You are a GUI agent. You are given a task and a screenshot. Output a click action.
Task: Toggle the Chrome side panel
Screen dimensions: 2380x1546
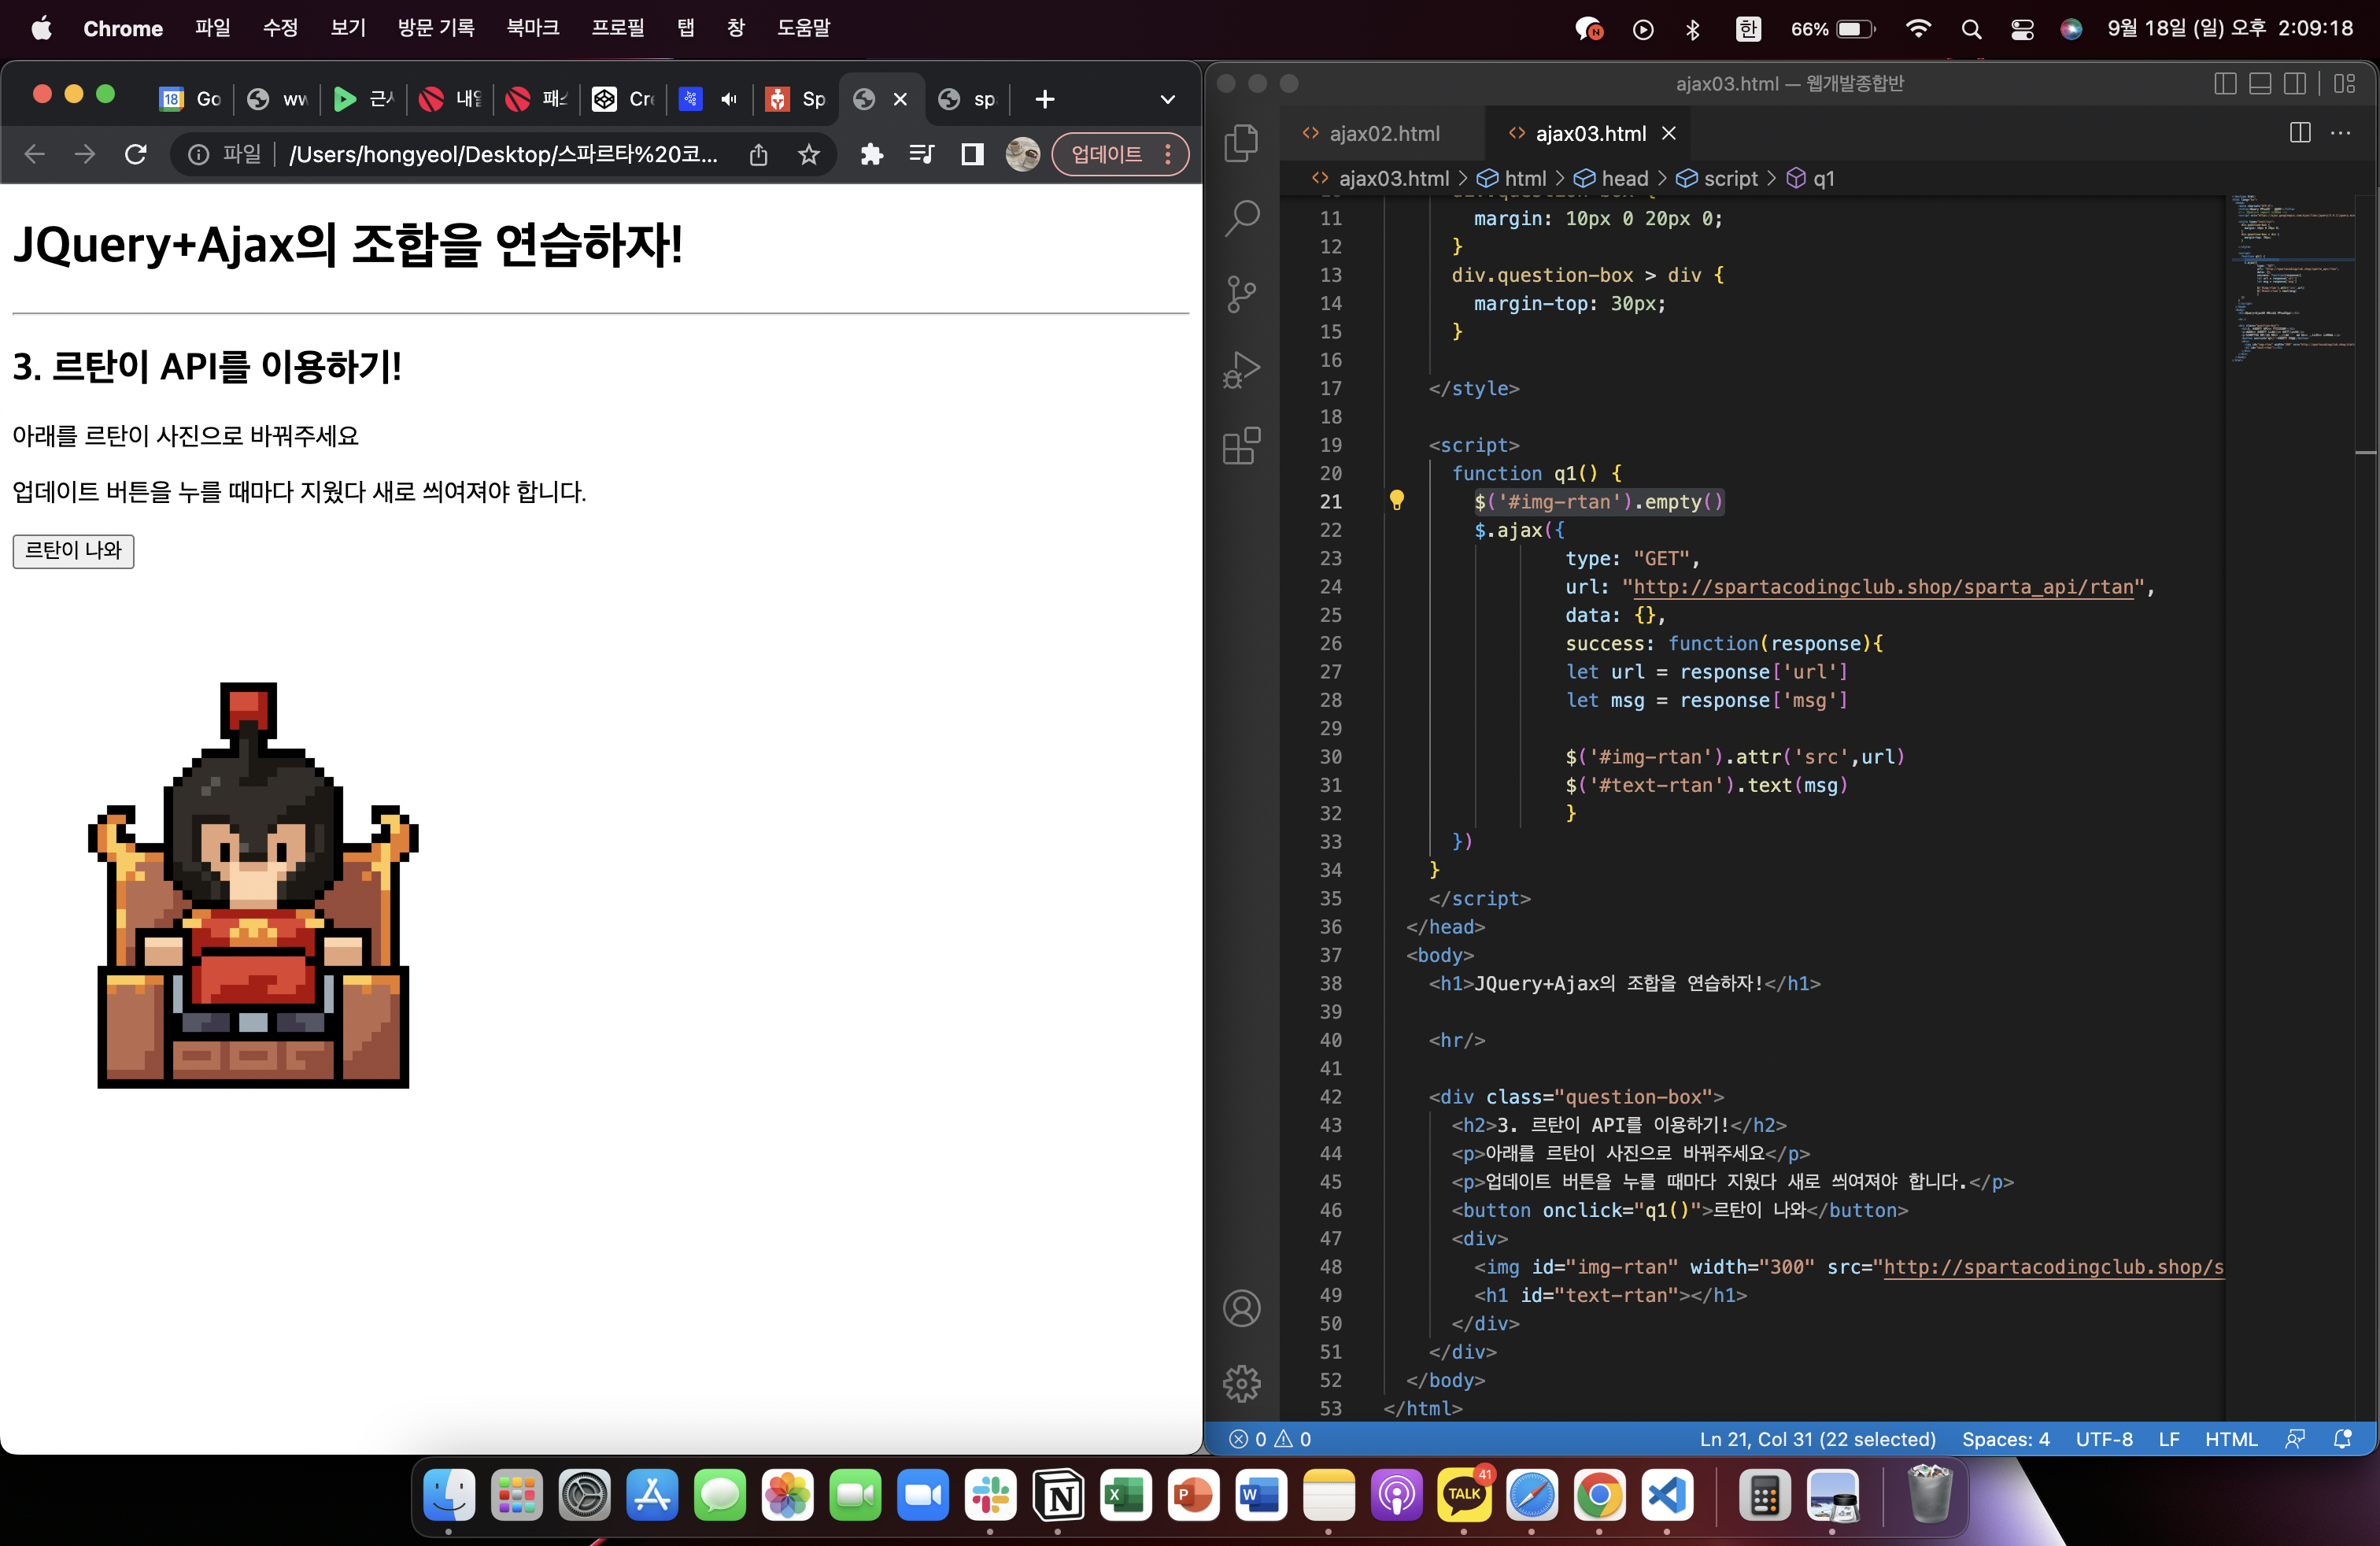972,154
